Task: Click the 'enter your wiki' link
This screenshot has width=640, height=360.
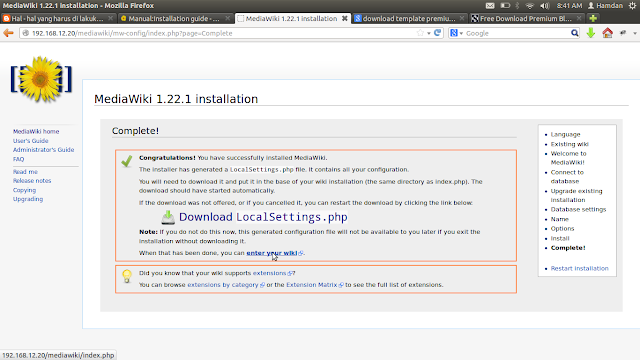Action: click(x=272, y=253)
